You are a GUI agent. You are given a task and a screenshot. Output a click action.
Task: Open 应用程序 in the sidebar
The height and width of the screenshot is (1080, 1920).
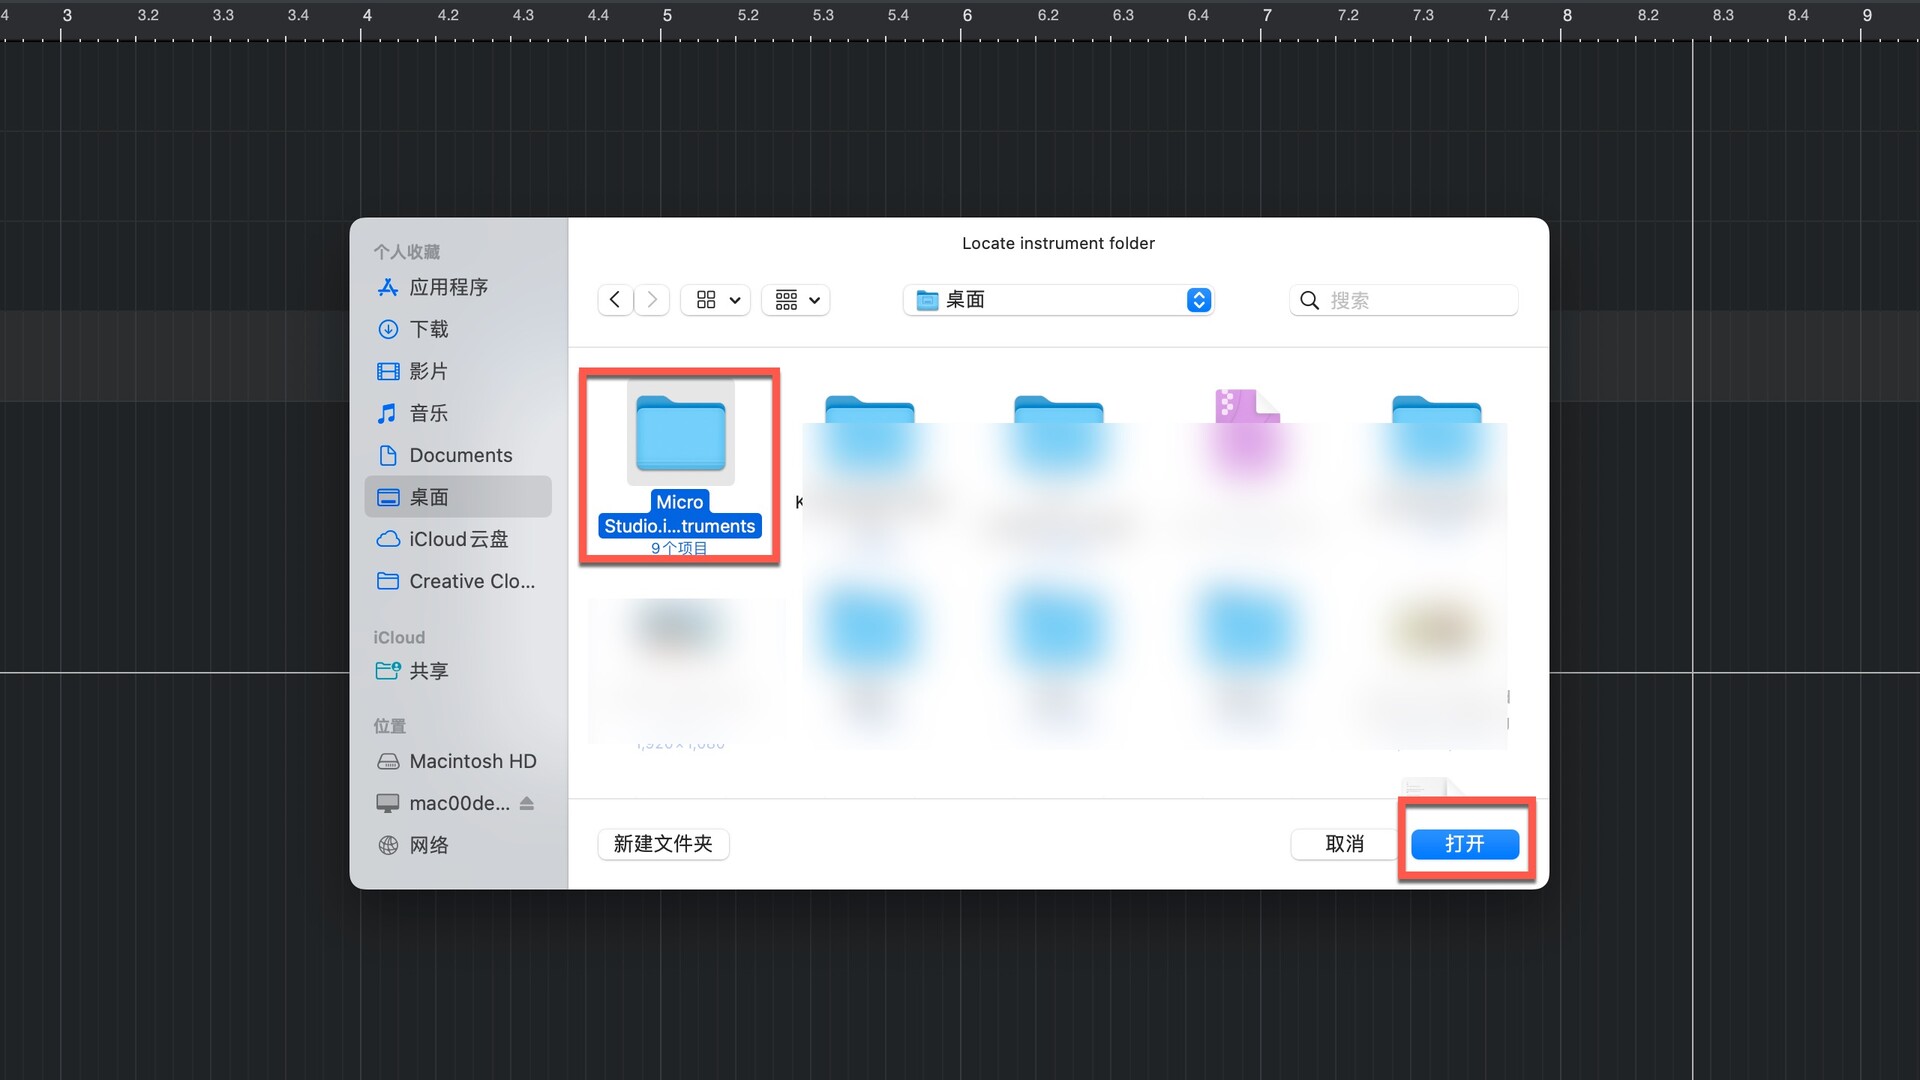pos(448,287)
